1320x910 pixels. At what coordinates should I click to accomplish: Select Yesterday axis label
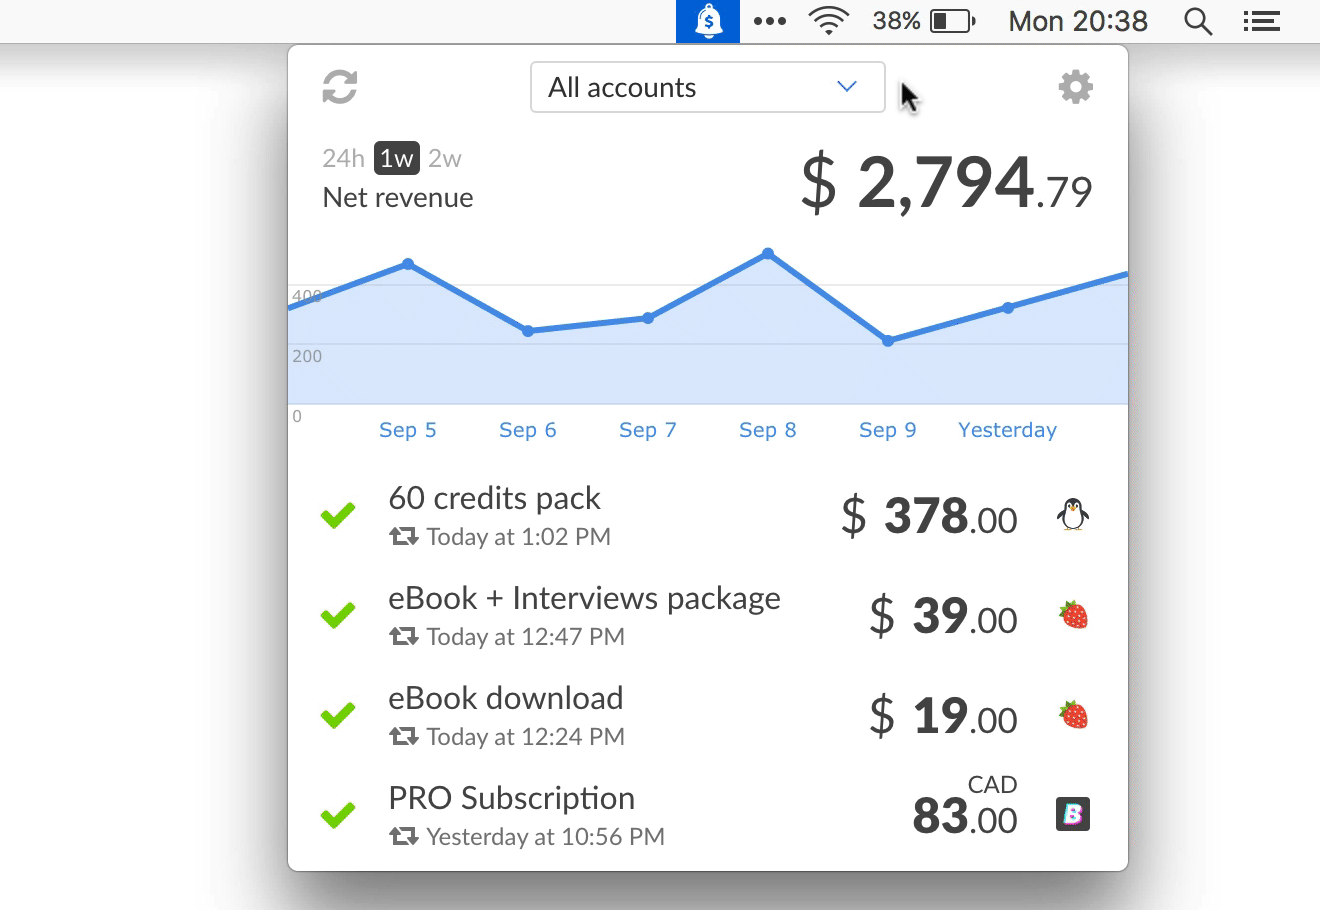[1008, 430]
